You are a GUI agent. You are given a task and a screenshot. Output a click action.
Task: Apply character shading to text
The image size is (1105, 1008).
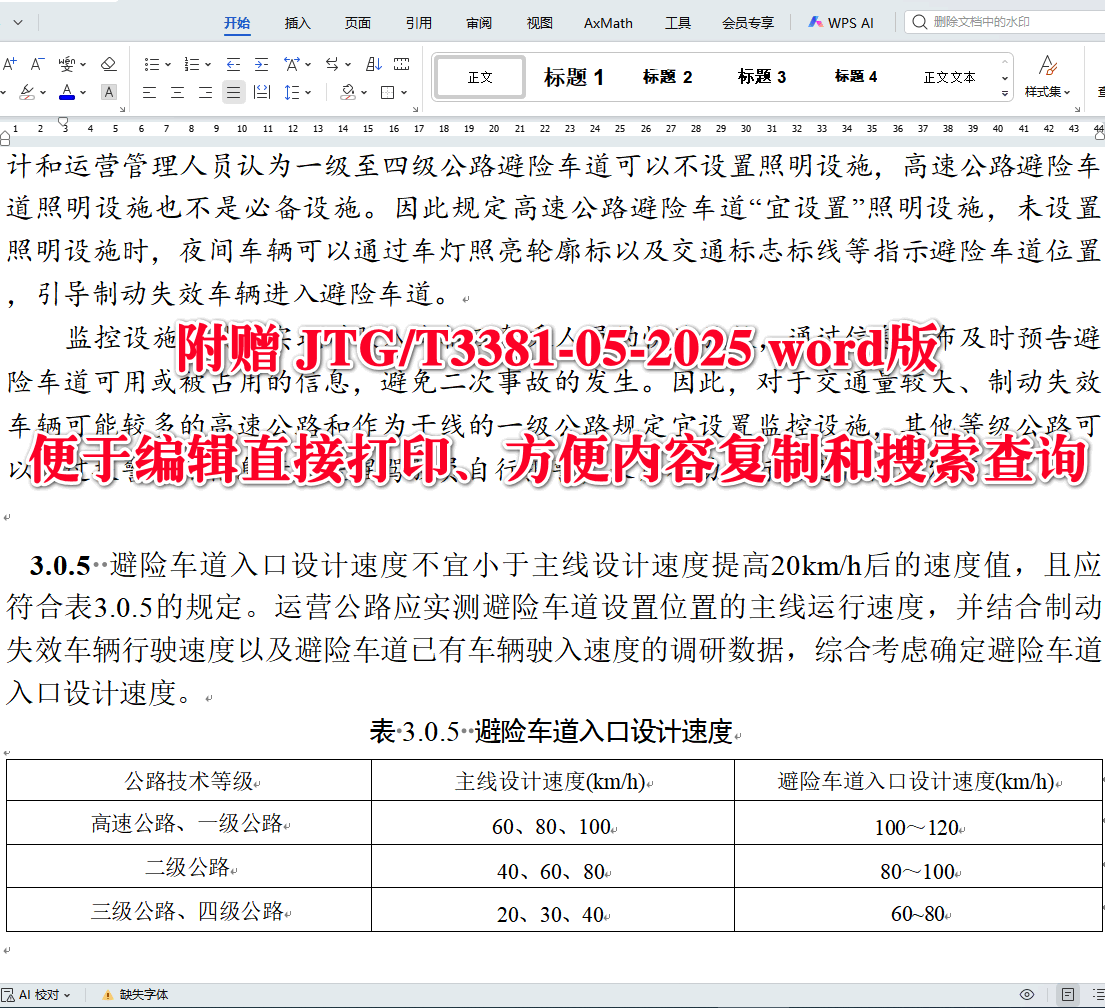point(108,93)
